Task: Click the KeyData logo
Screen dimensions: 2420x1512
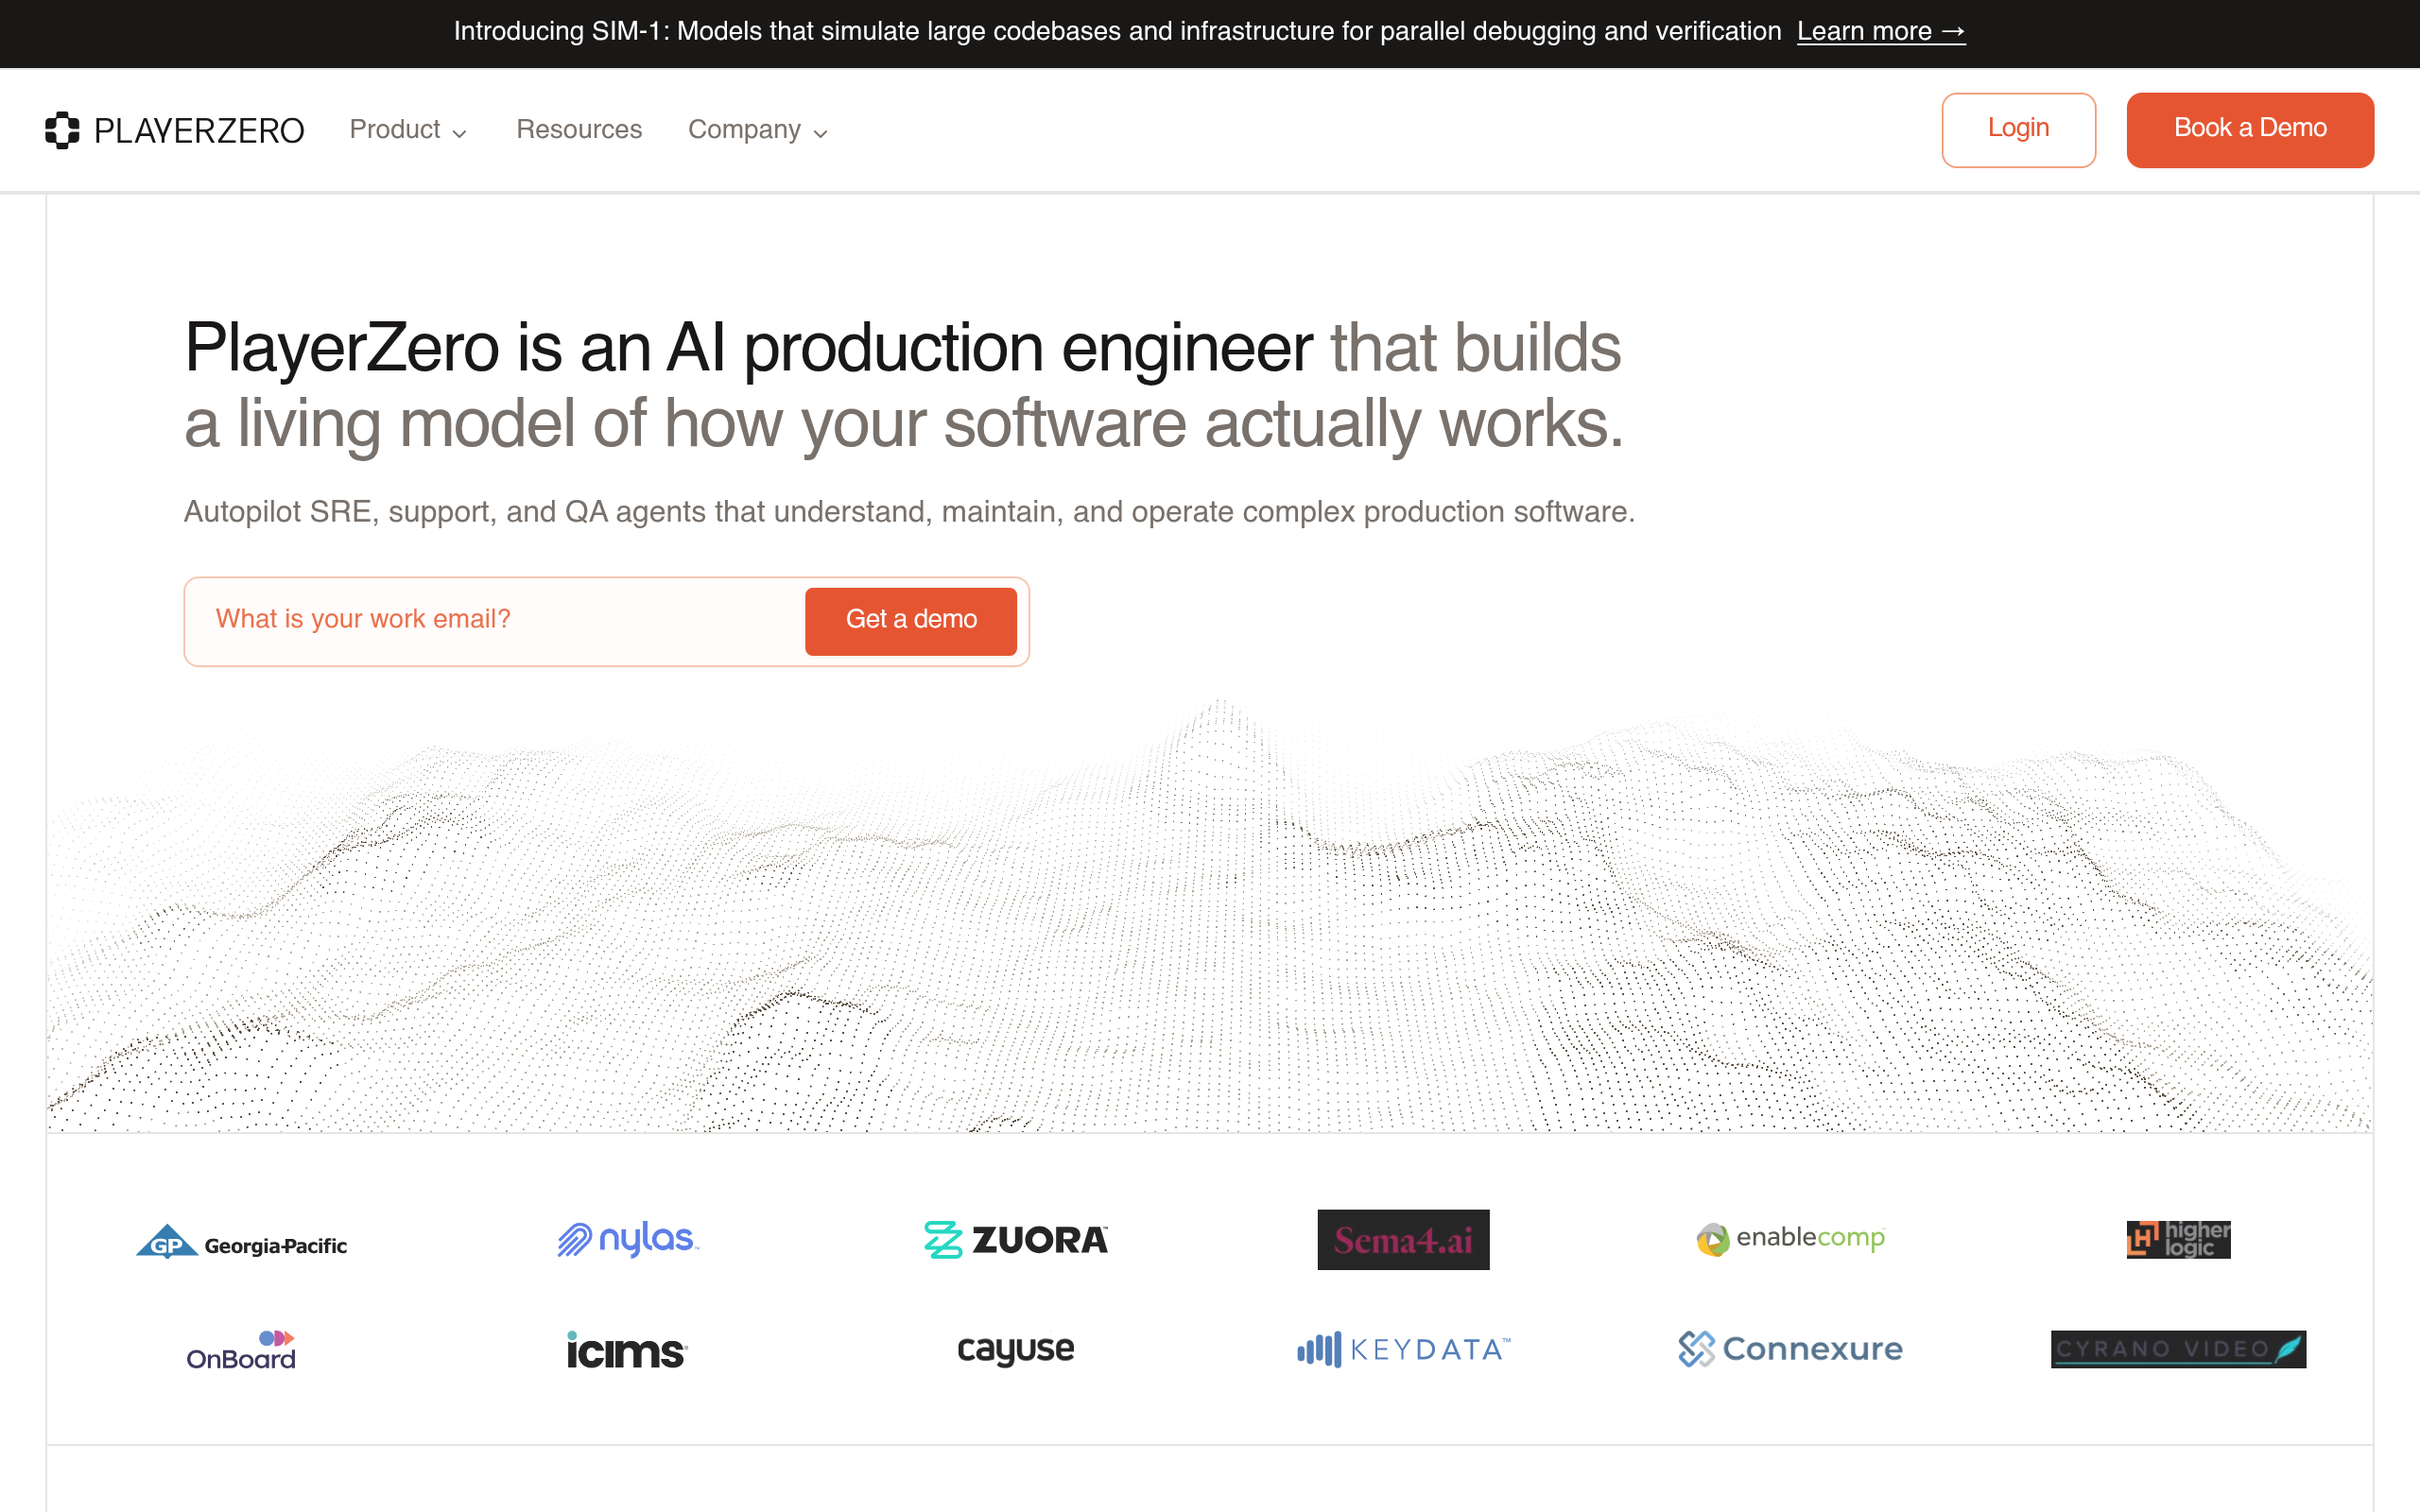Action: (1403, 1350)
